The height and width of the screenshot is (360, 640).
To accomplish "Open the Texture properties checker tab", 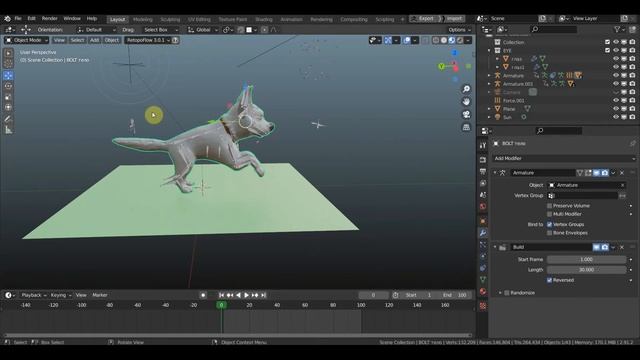I will pyautogui.click(x=483, y=306).
